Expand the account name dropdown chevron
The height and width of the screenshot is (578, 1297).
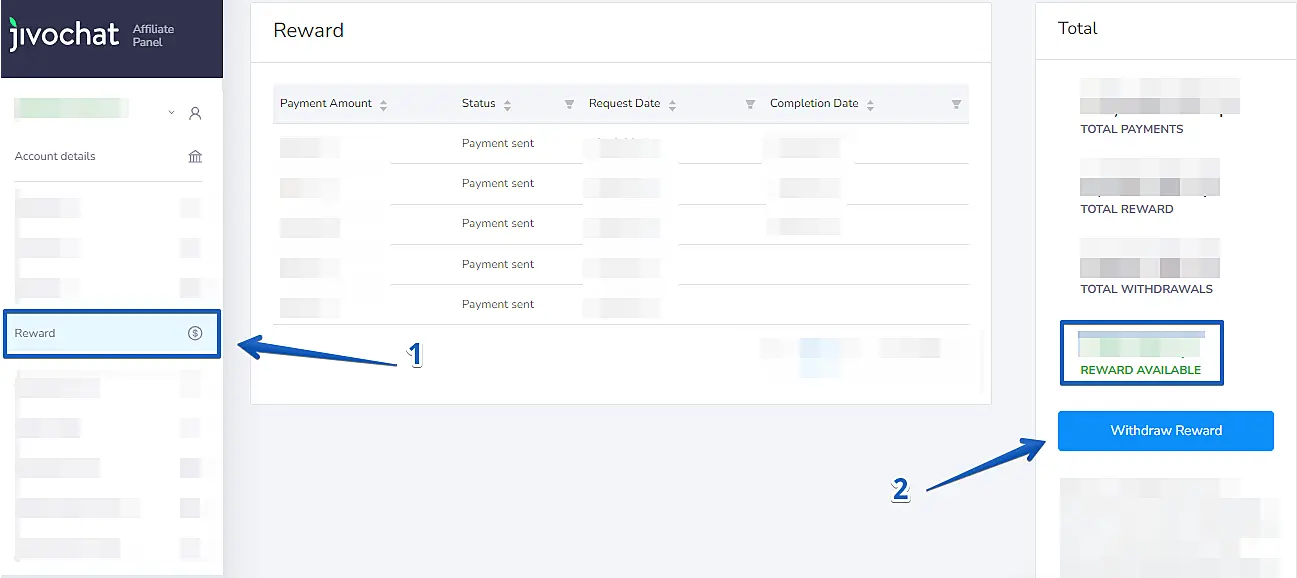[171, 113]
